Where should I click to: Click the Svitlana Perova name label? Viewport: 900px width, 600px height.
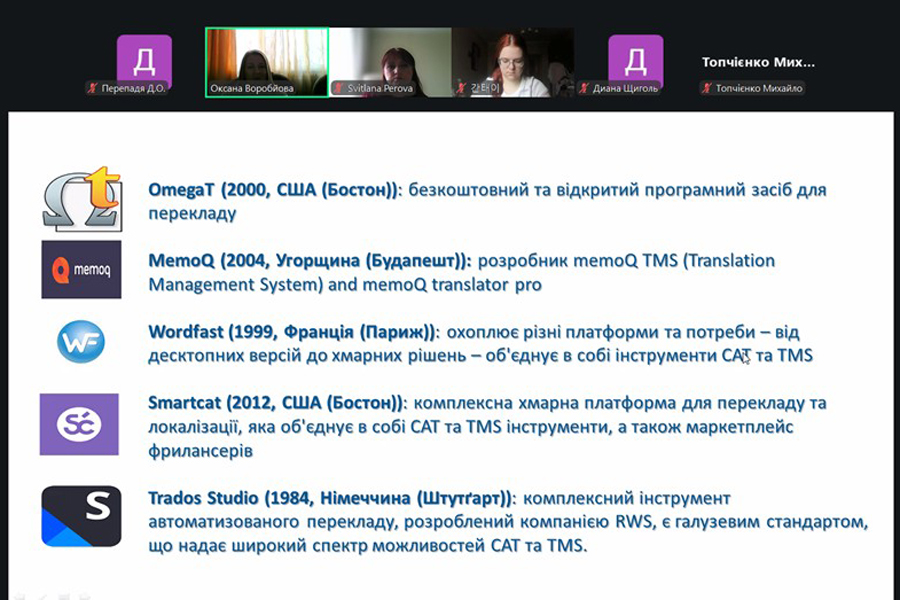(x=380, y=88)
